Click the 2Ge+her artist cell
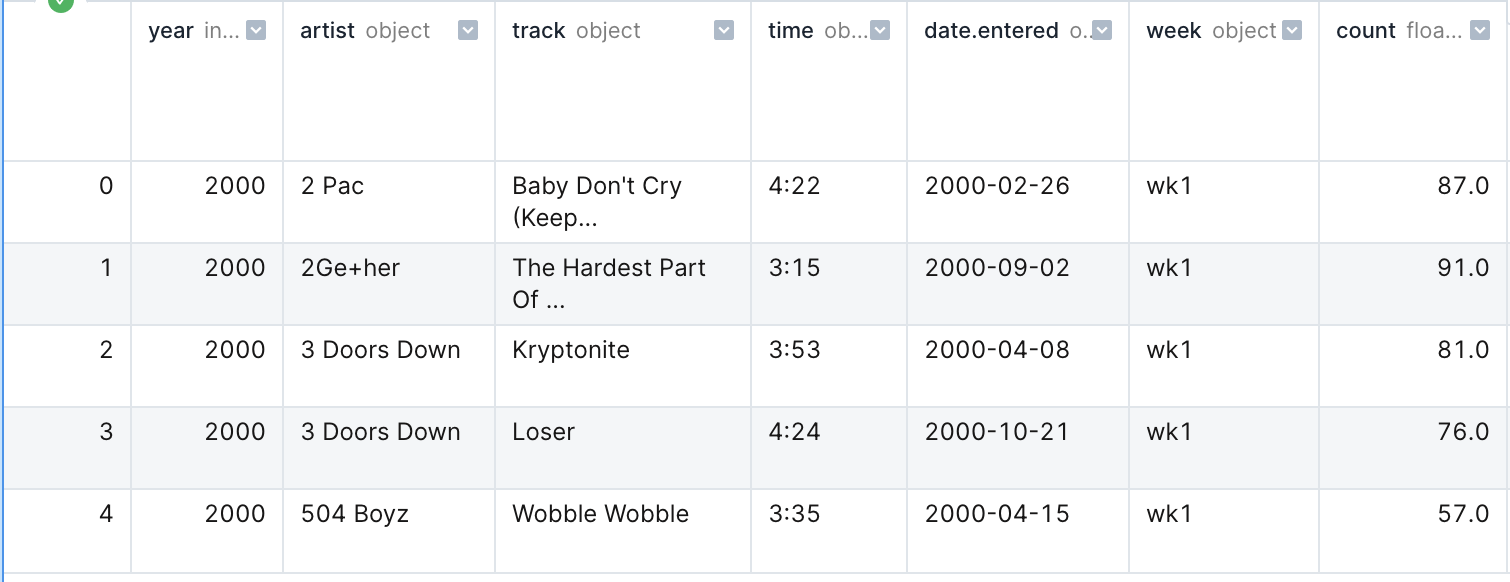The width and height of the screenshot is (1510, 582). [x=350, y=268]
